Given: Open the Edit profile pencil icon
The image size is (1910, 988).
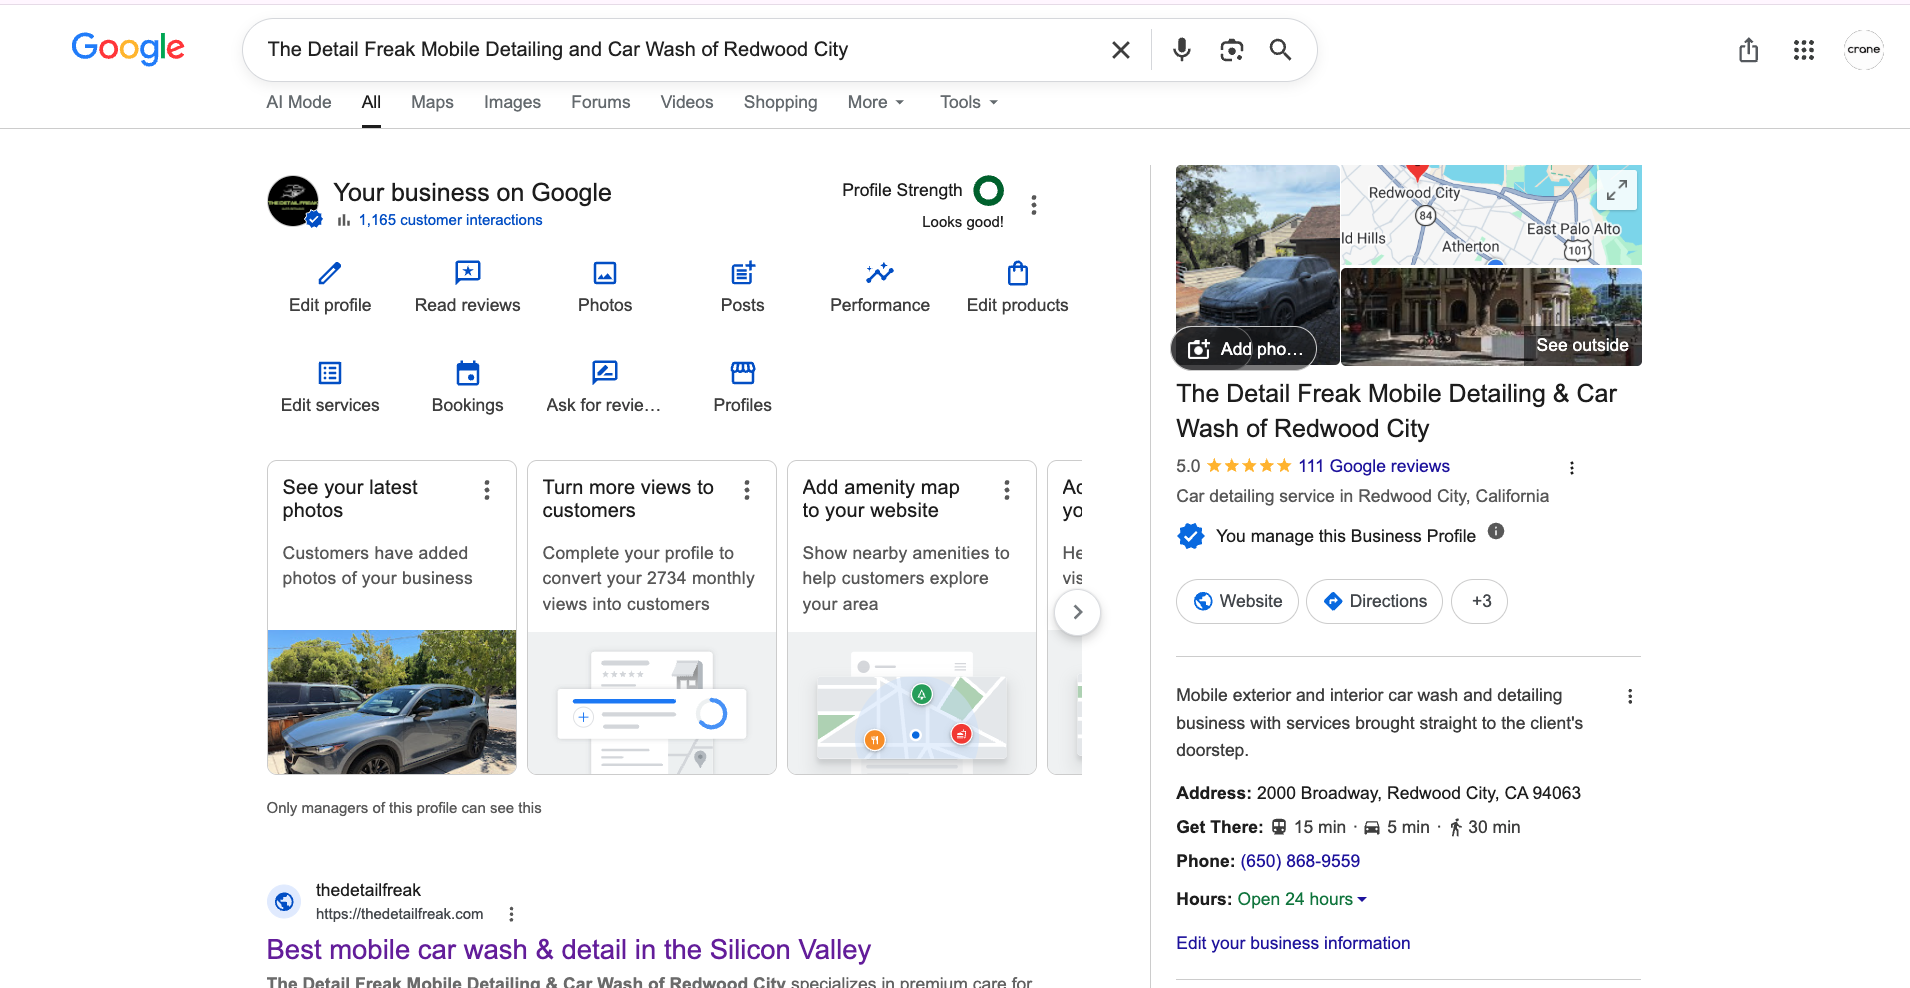Looking at the screenshot, I should tap(330, 273).
